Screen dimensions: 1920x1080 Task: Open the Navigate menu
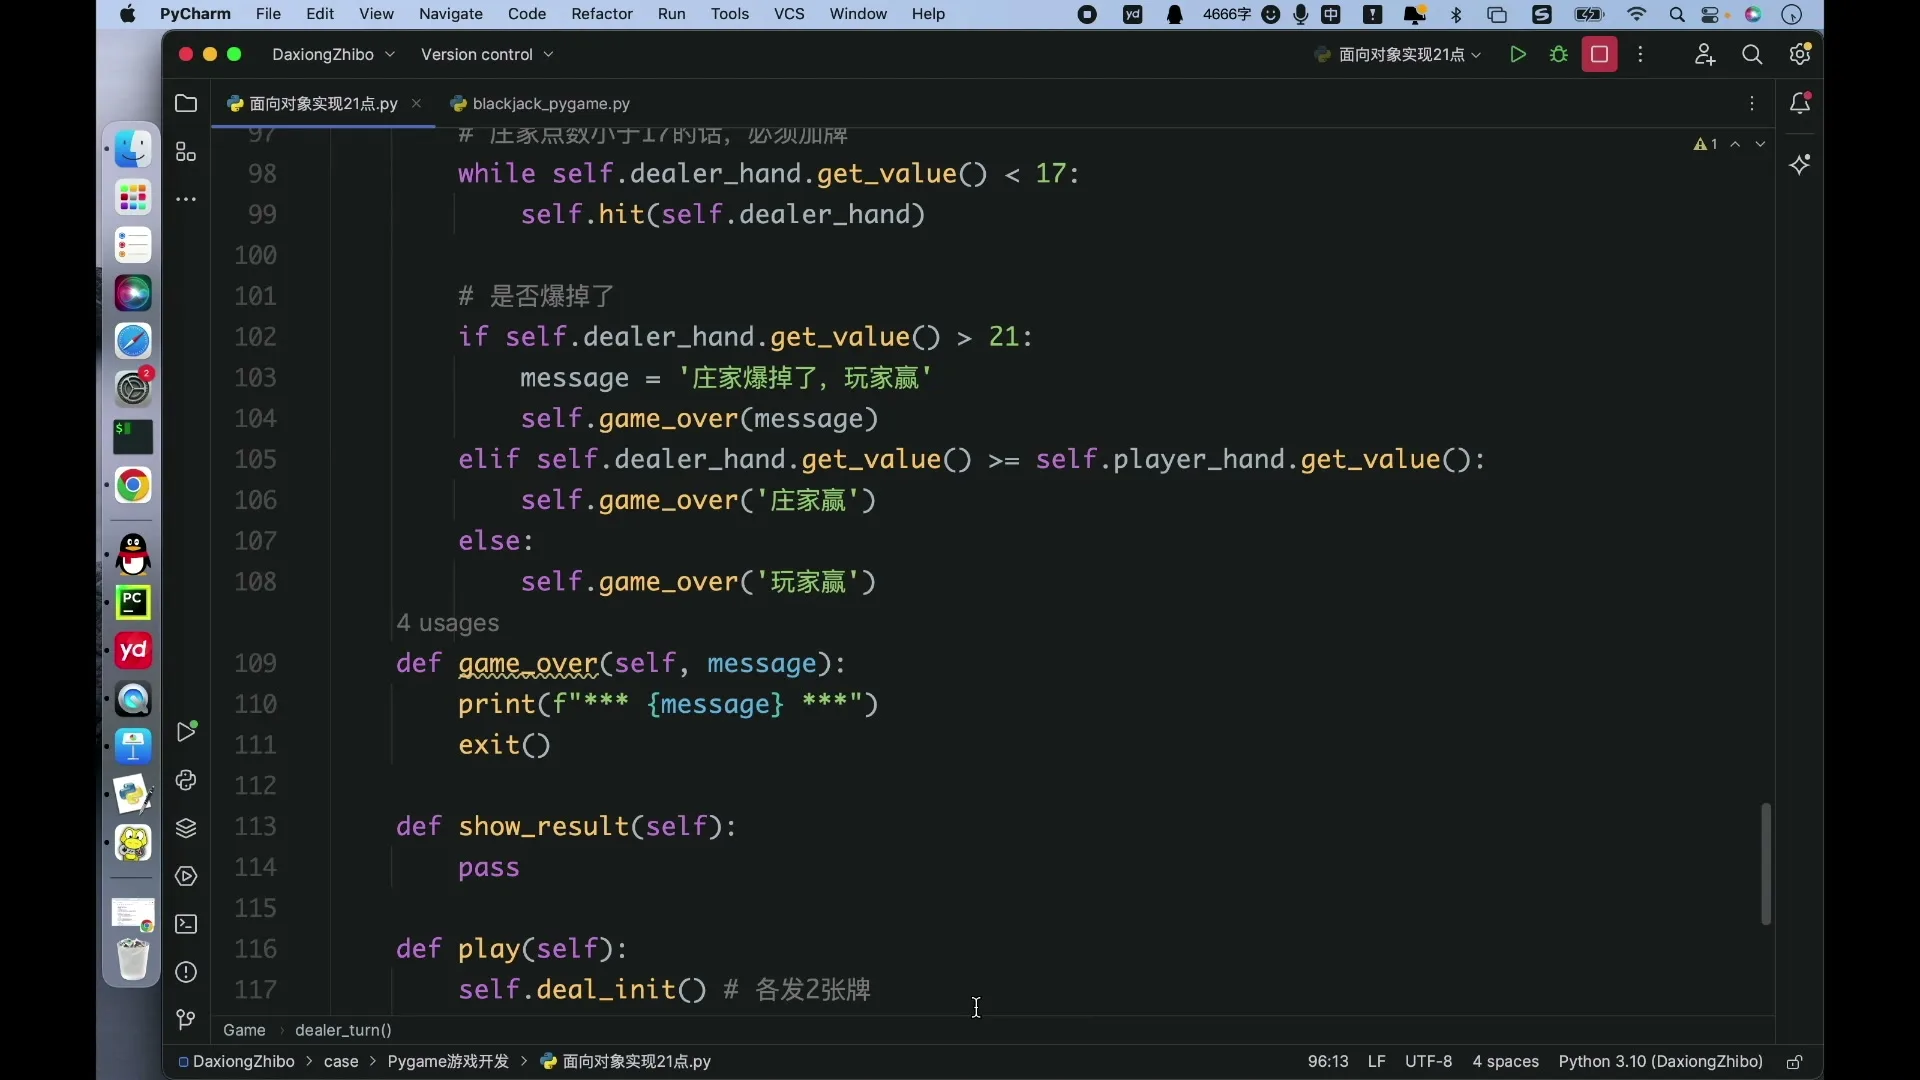[451, 14]
